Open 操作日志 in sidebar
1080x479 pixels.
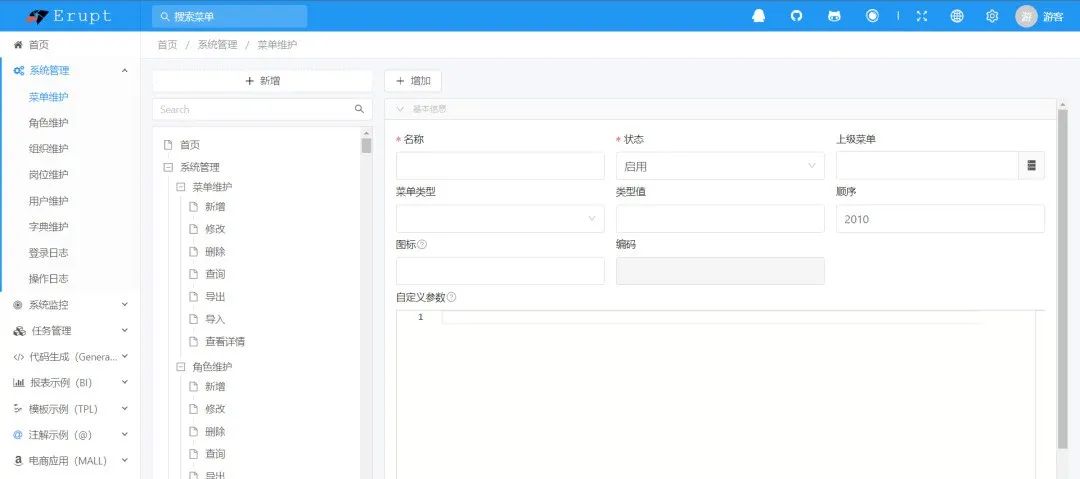click(48, 278)
